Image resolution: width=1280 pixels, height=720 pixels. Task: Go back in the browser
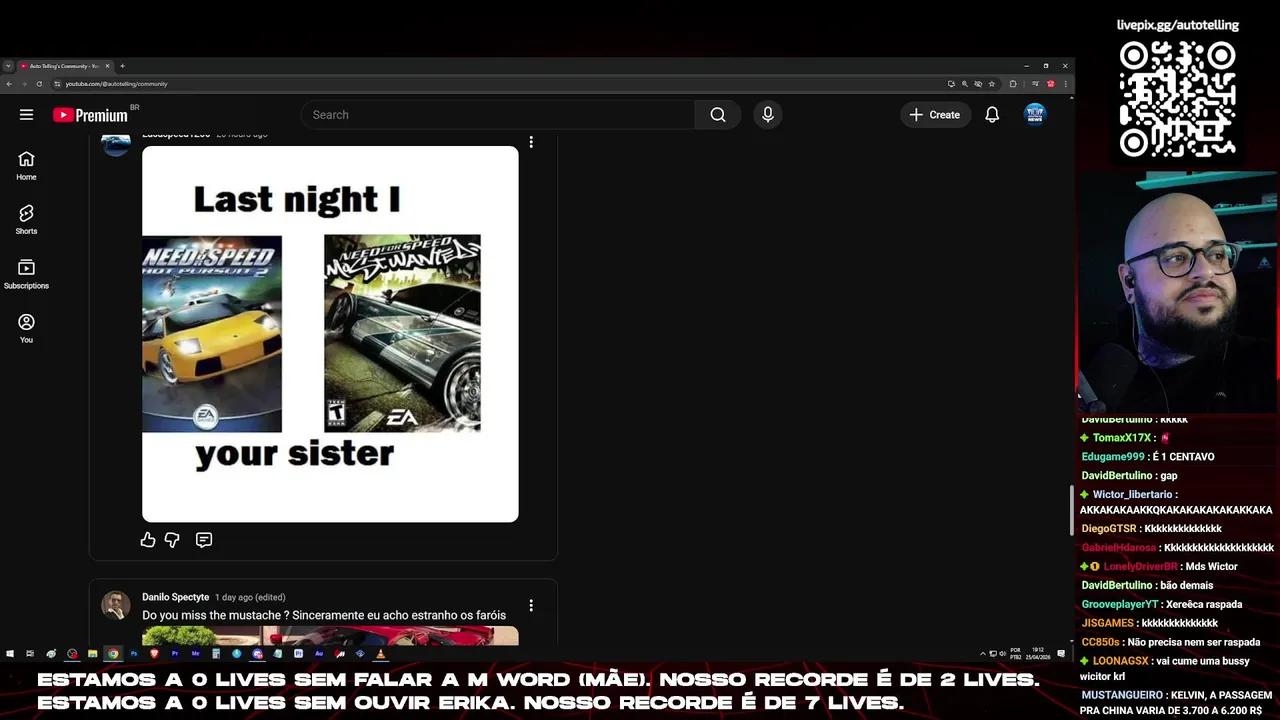(x=9, y=84)
